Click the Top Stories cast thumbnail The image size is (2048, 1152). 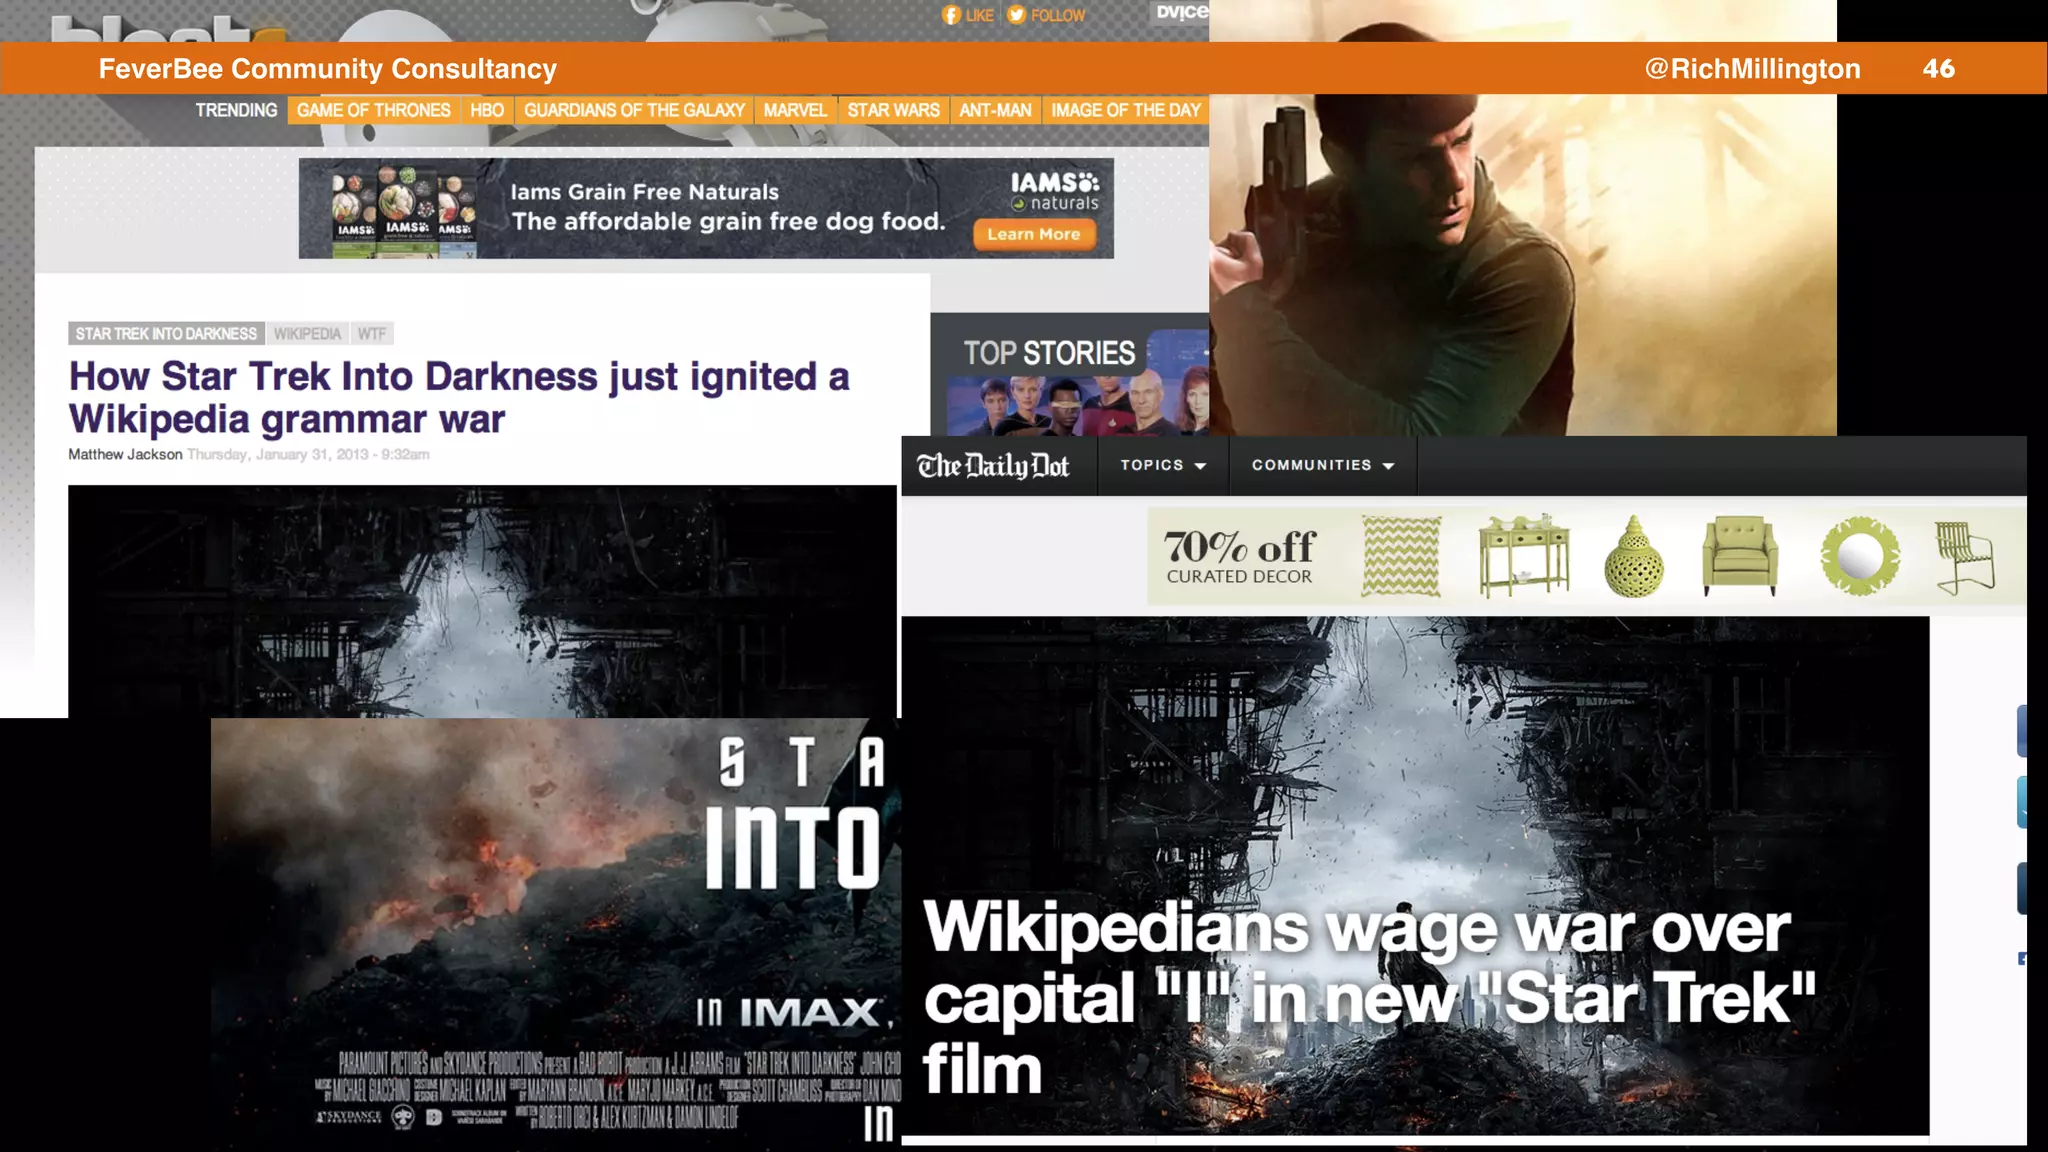point(1076,405)
